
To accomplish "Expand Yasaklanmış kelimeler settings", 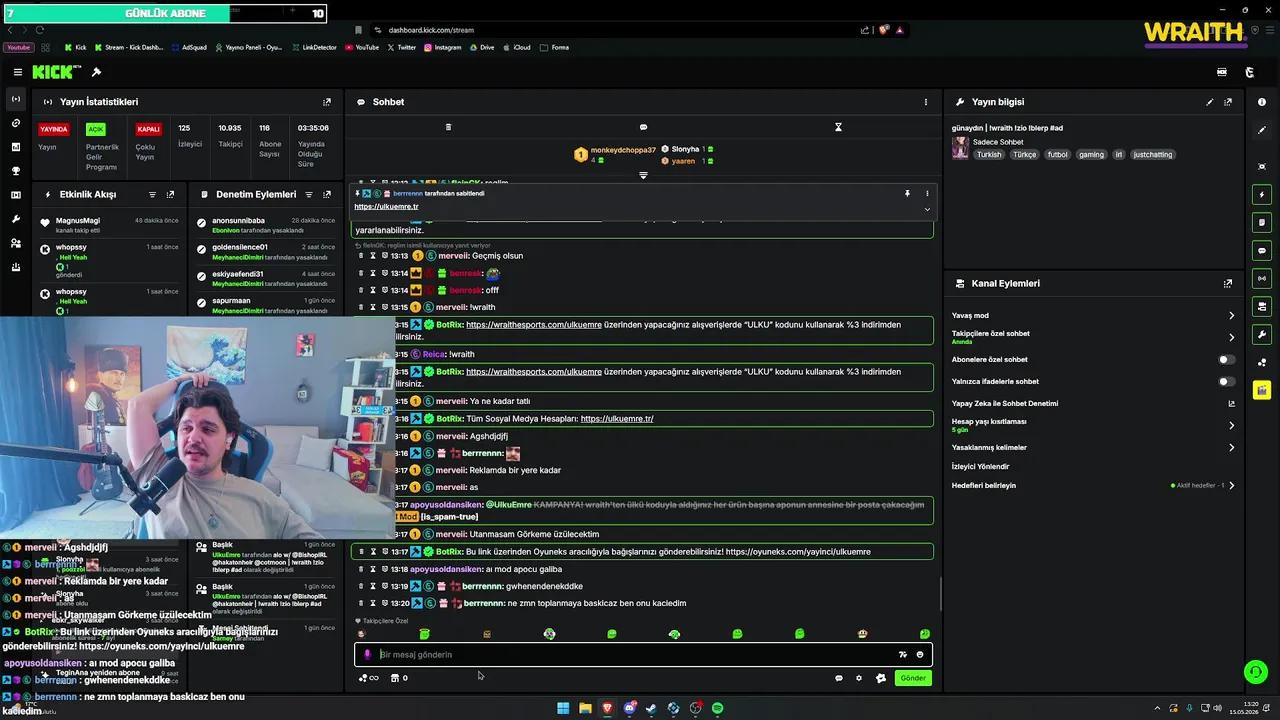I will click(1231, 448).
